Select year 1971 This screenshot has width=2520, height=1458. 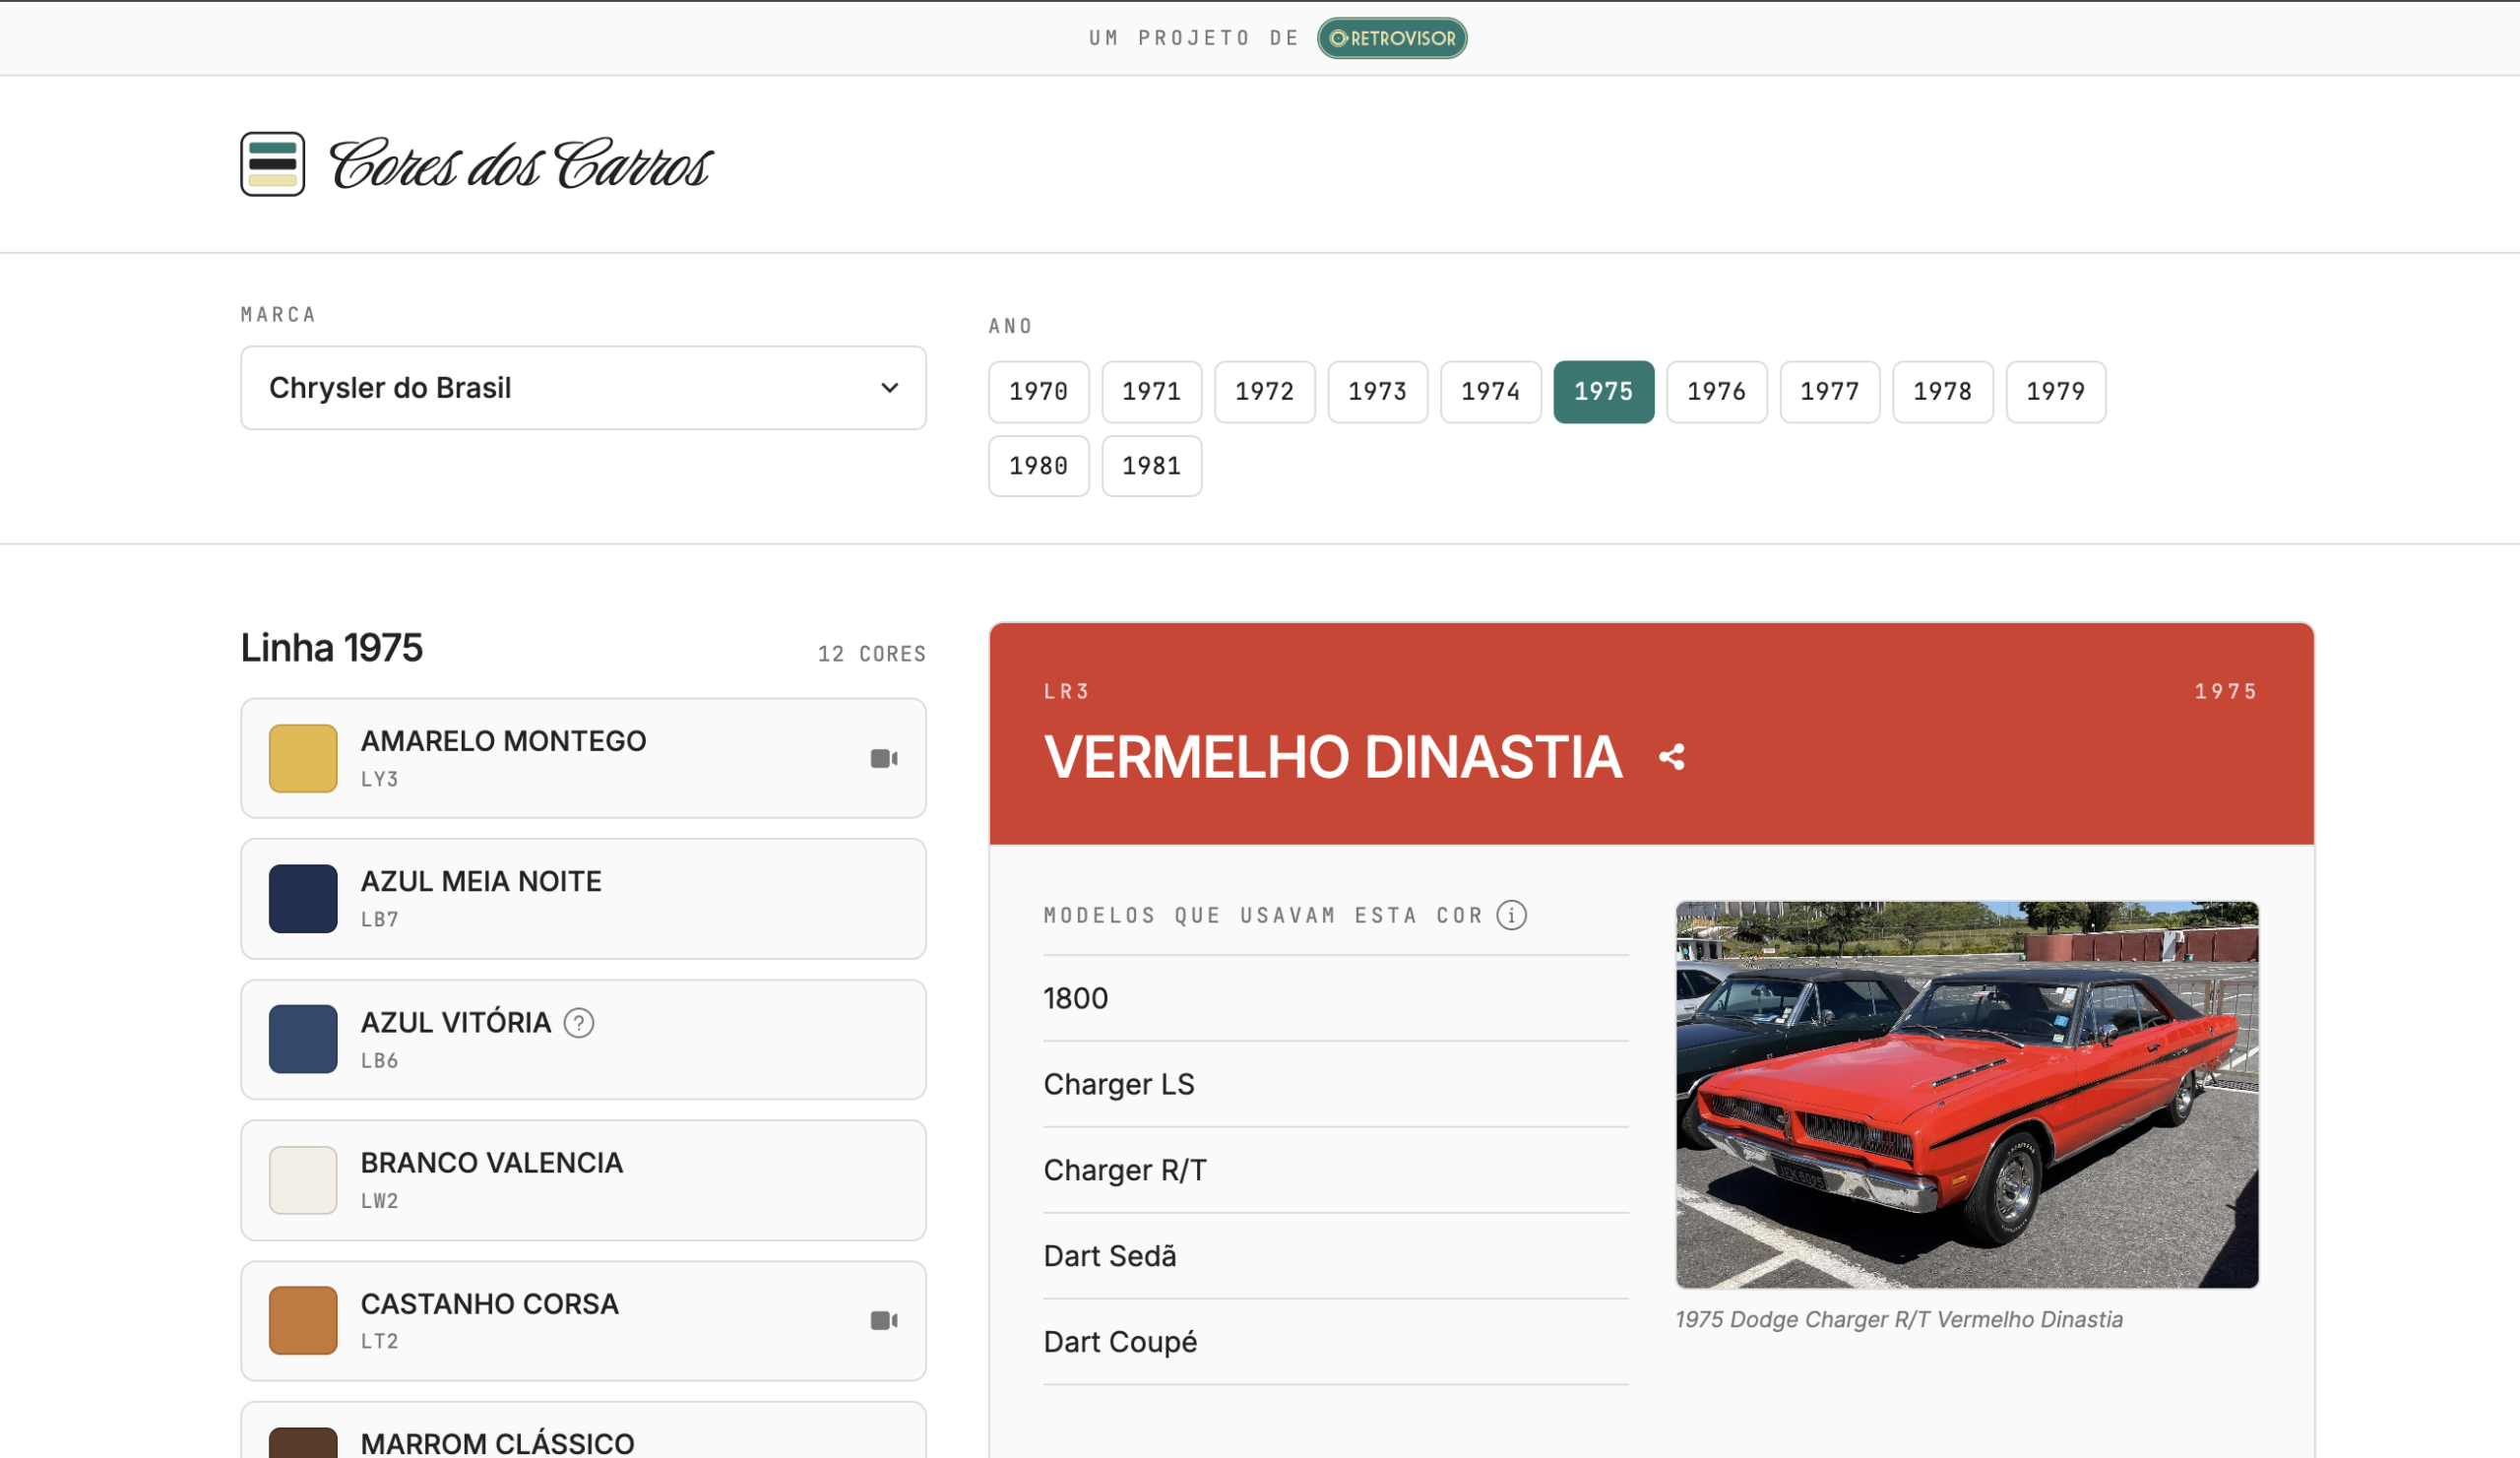coord(1151,392)
